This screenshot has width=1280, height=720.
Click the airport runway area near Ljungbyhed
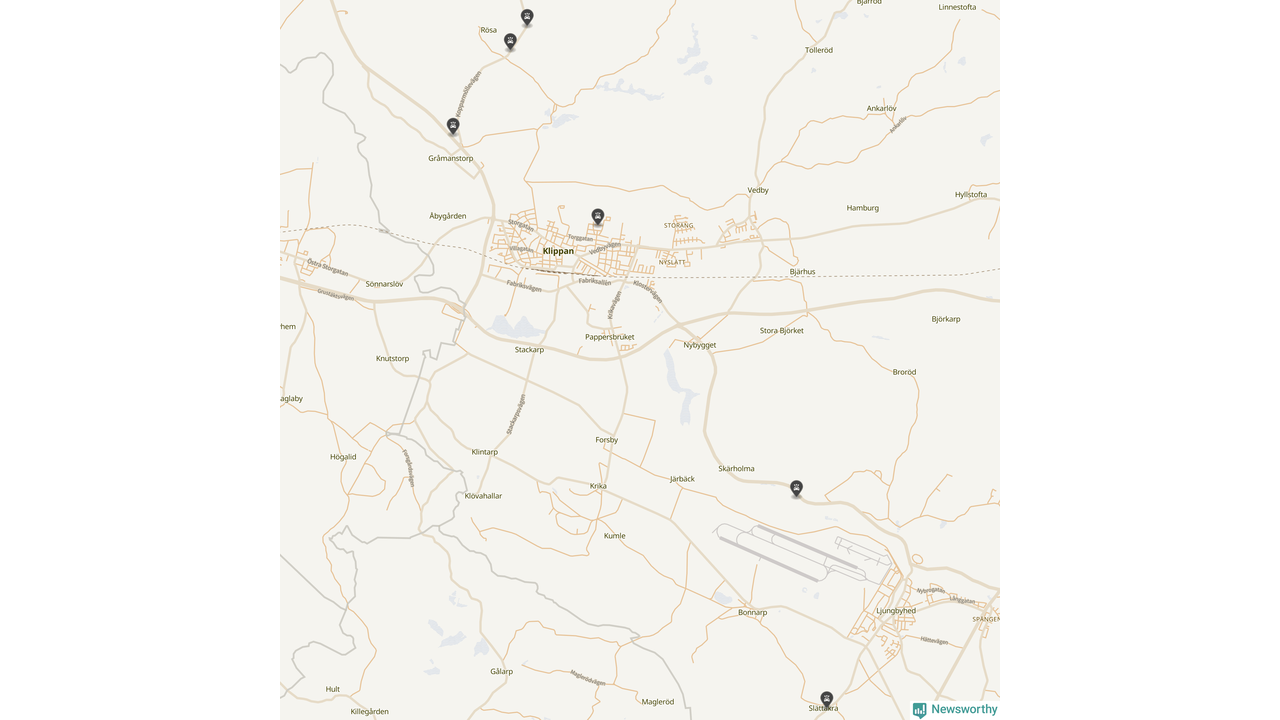coord(800,553)
